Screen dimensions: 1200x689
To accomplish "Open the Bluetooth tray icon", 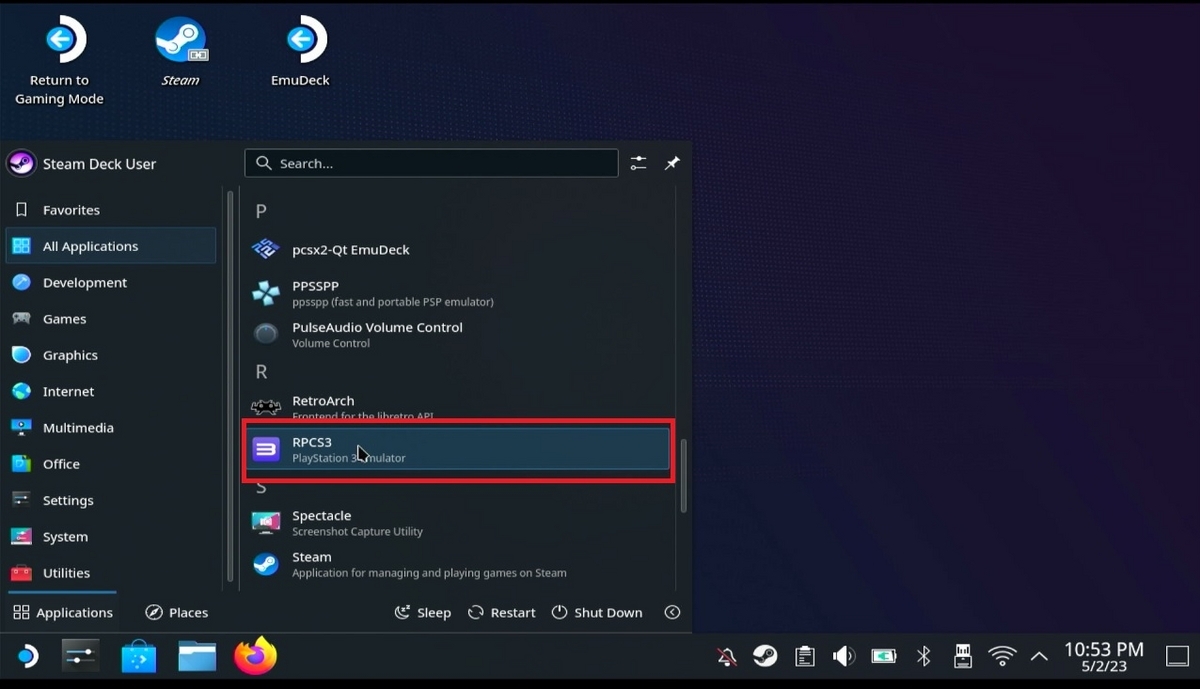I will pyautogui.click(x=924, y=657).
